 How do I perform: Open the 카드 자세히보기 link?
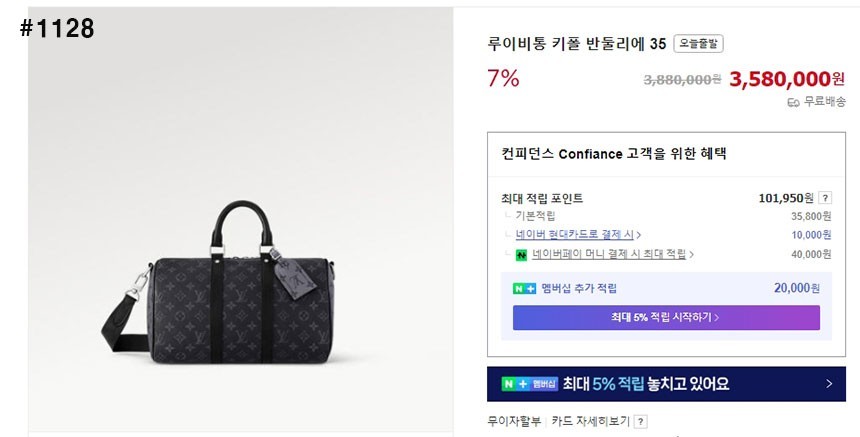[593, 422]
